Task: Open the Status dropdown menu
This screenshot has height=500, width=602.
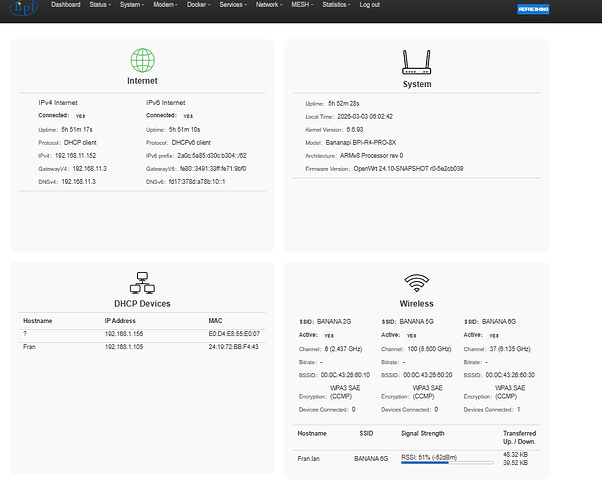Action: pos(99,5)
